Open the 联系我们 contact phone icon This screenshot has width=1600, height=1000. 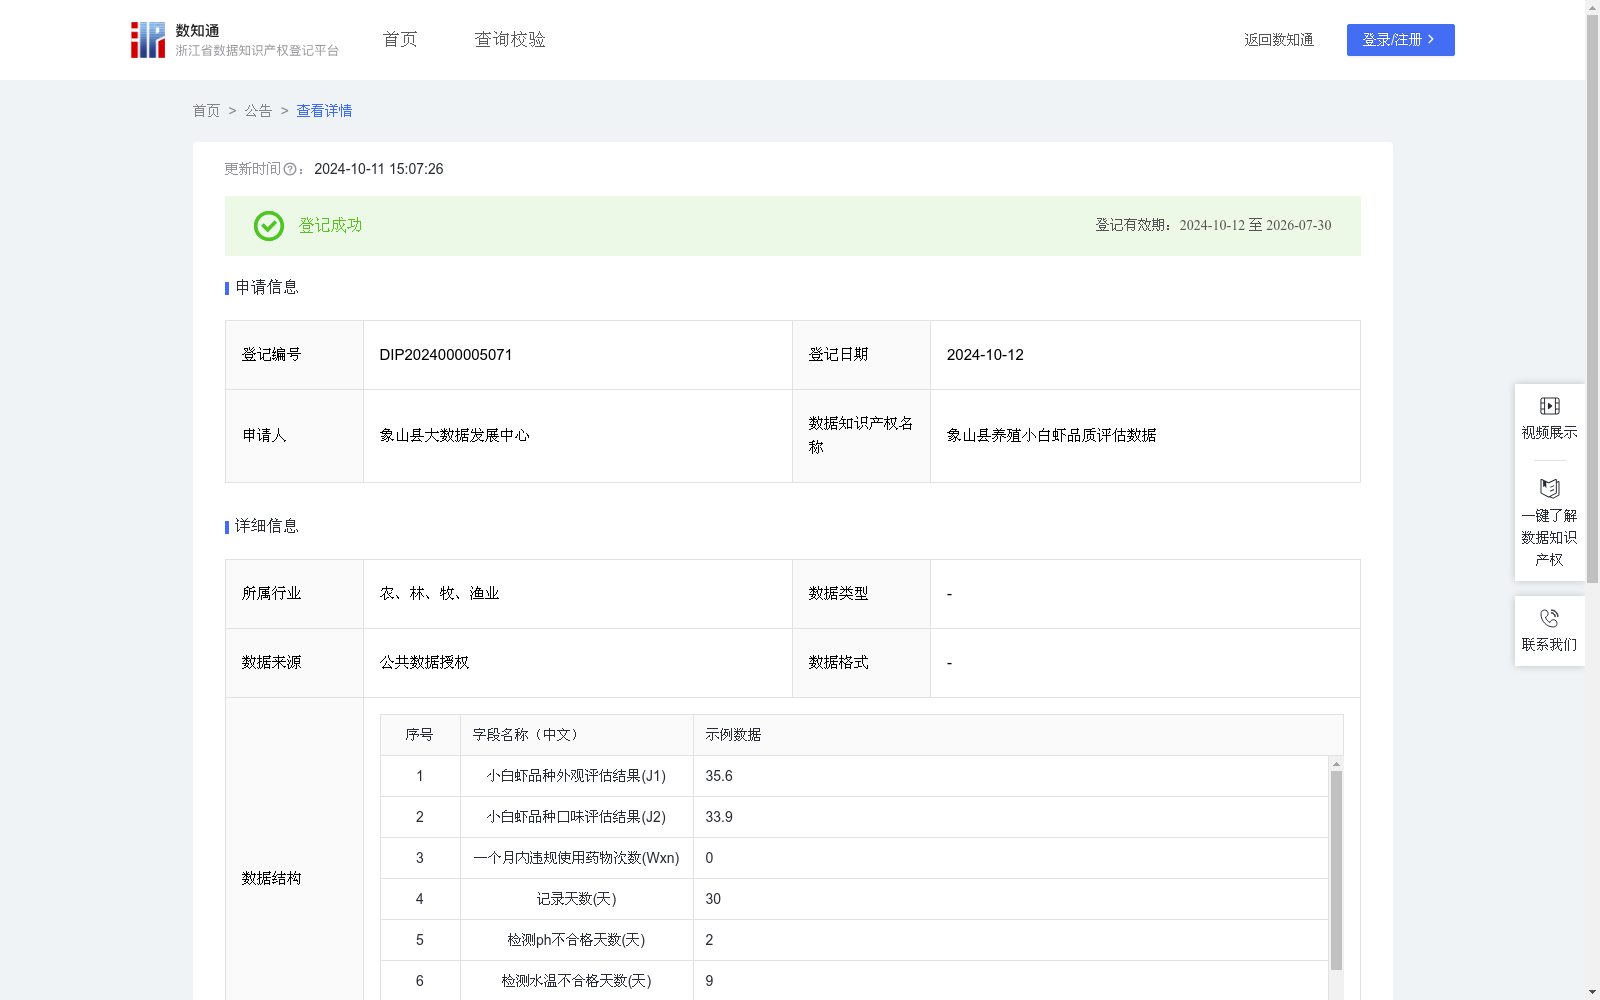[1549, 617]
